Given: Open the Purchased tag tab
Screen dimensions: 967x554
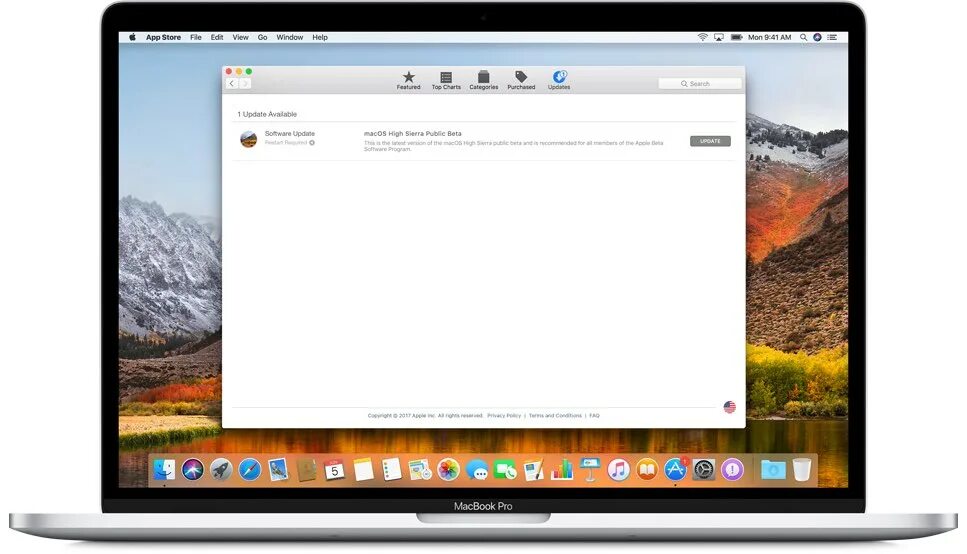Looking at the screenshot, I should pos(521,80).
